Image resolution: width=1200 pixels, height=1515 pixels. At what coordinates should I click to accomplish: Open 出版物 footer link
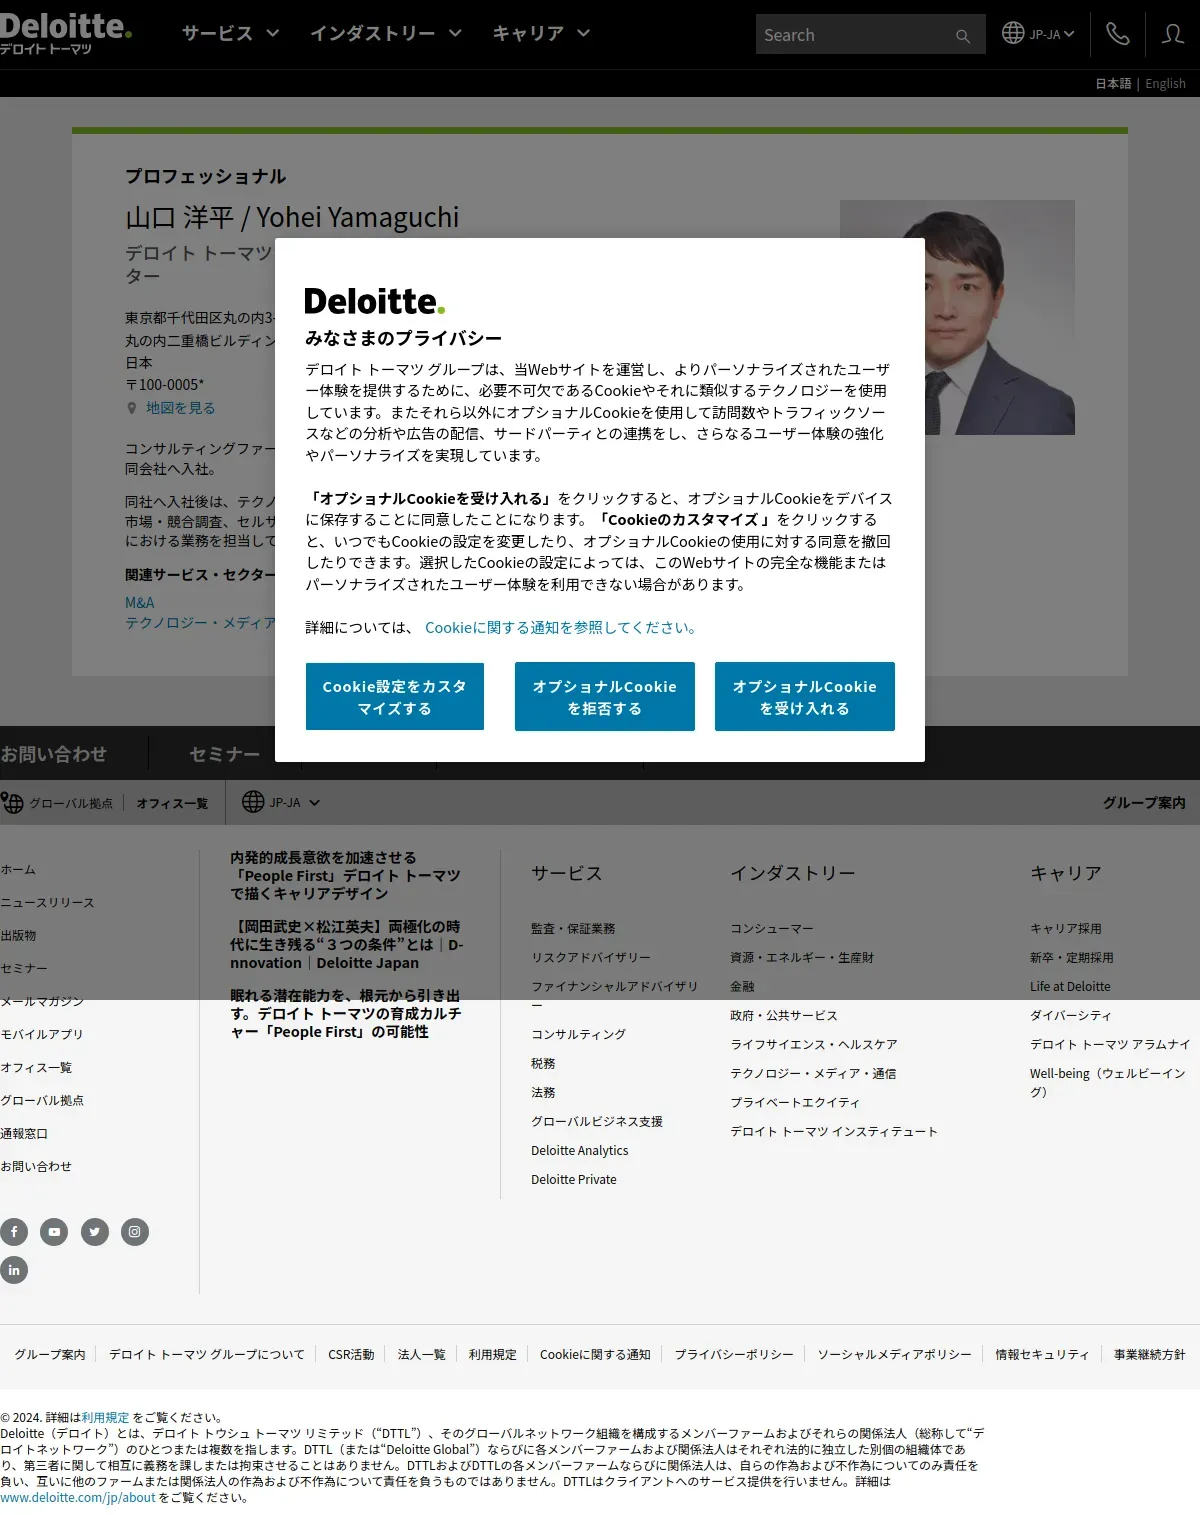[x=18, y=935]
